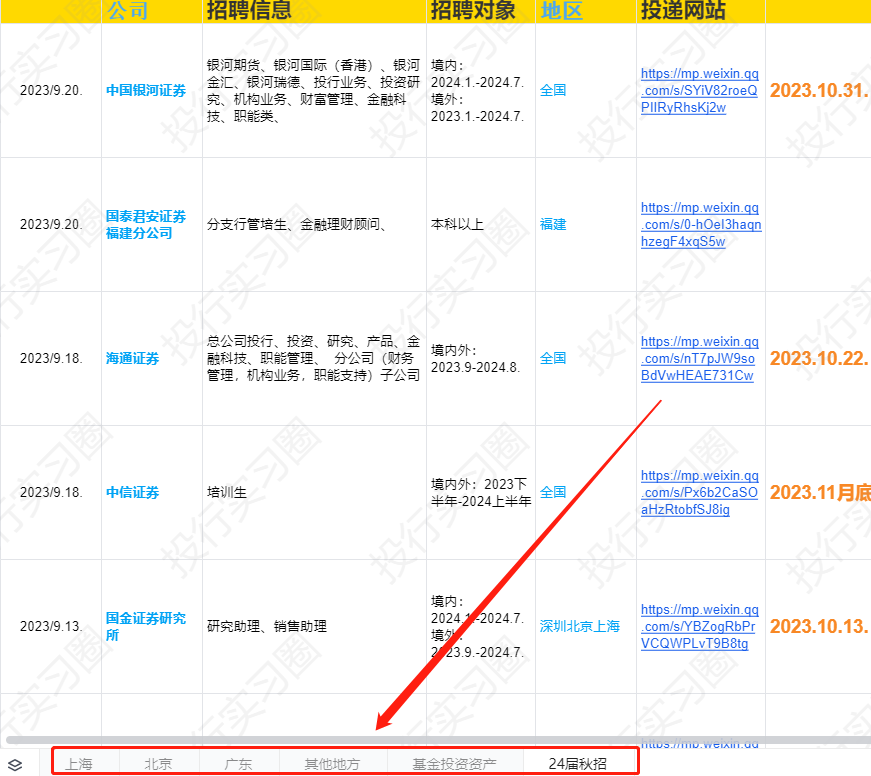The height and width of the screenshot is (776, 871).
Task: Select the 招聘信息 column header
Action: (314, 11)
